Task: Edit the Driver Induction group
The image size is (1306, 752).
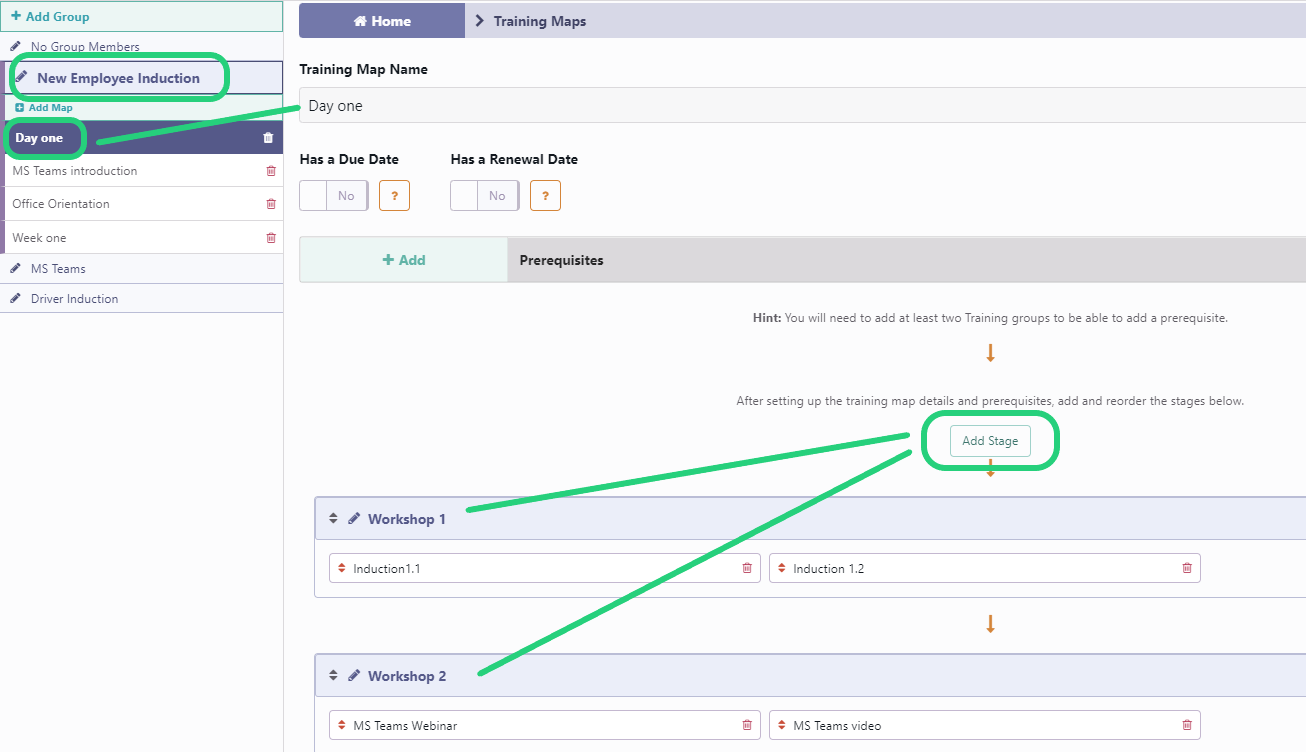Action: coord(15,297)
